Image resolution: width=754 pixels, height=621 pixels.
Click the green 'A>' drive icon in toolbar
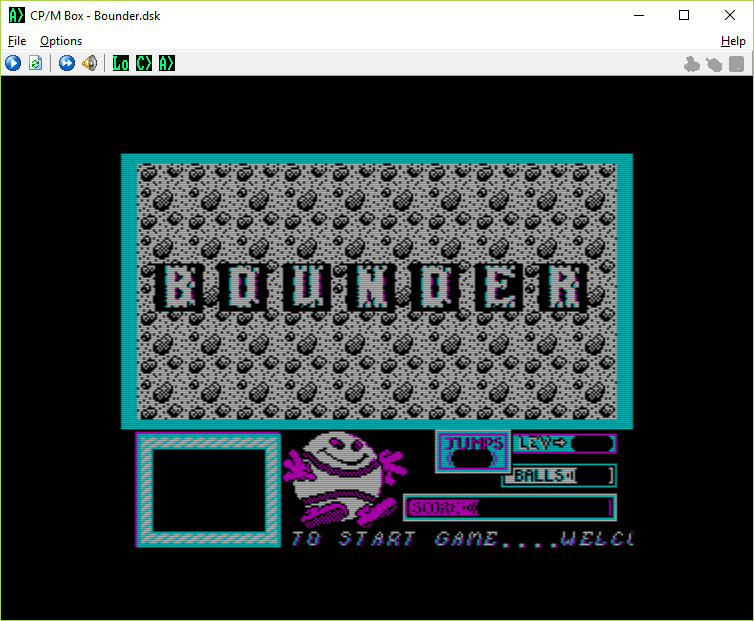pyautogui.click(x=167, y=63)
